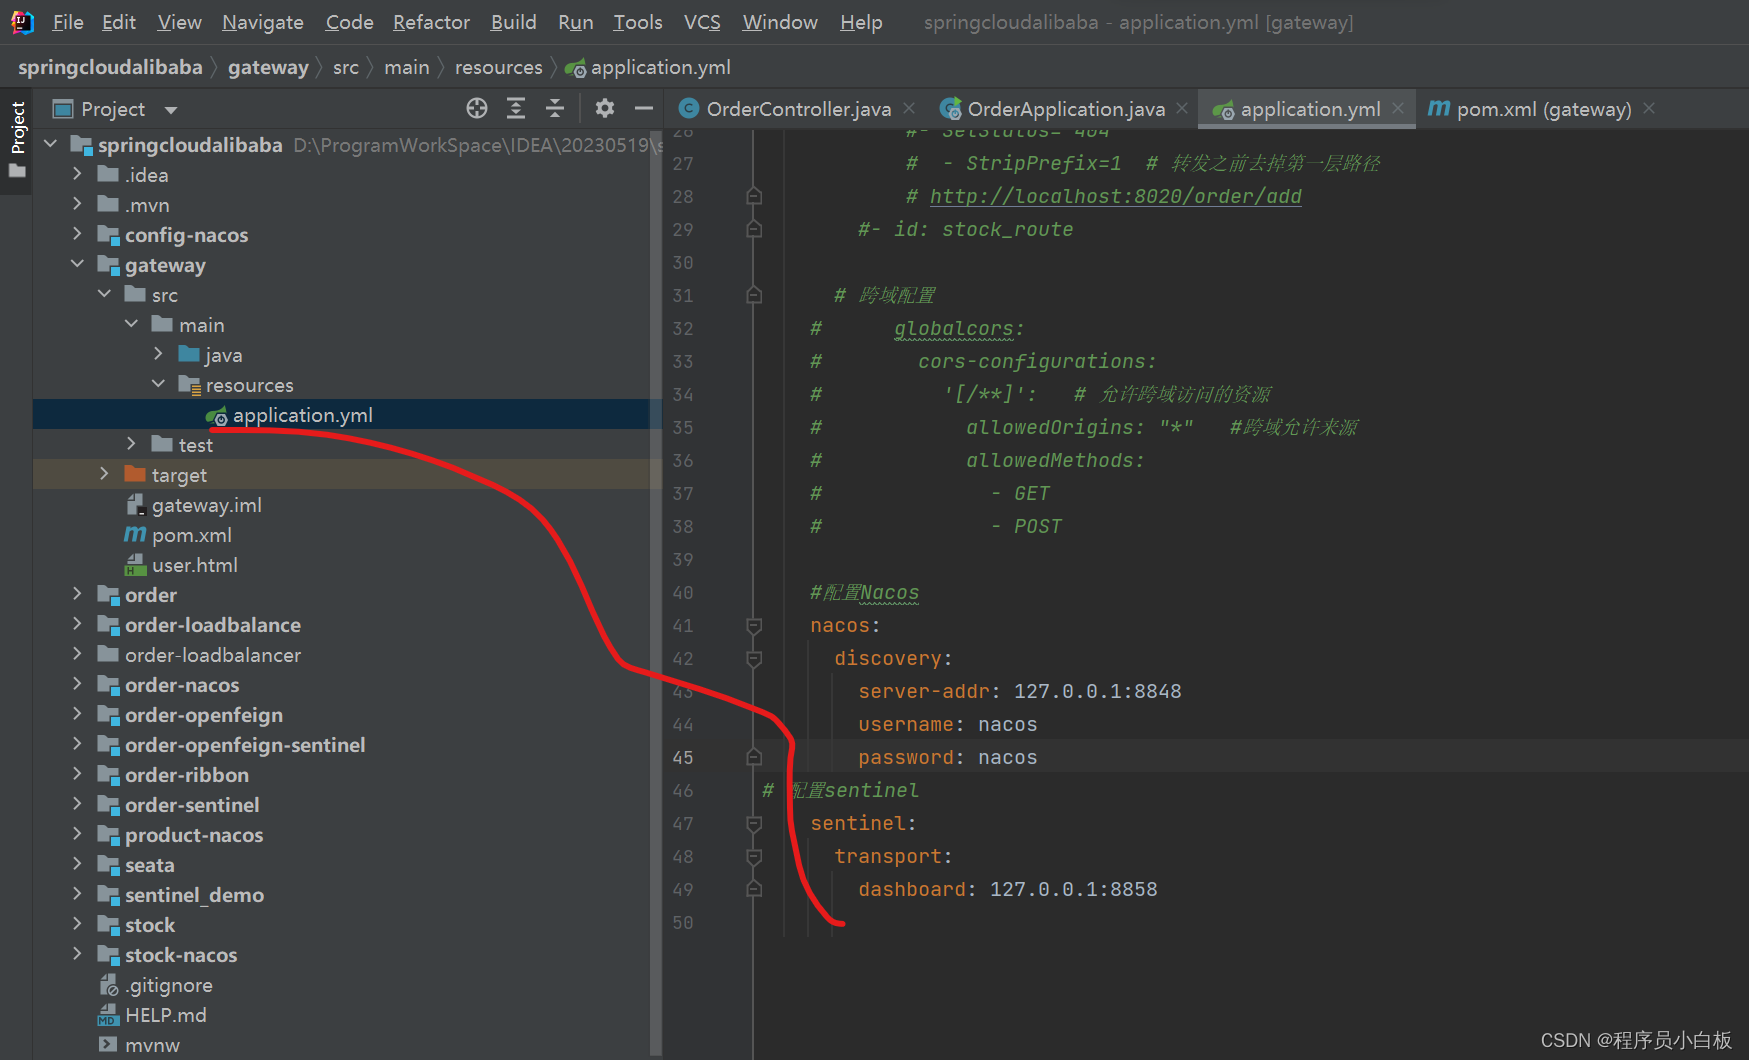Screen dimensions: 1749x1060
Task: Click the expand all icon in Project panel
Action: 516,108
